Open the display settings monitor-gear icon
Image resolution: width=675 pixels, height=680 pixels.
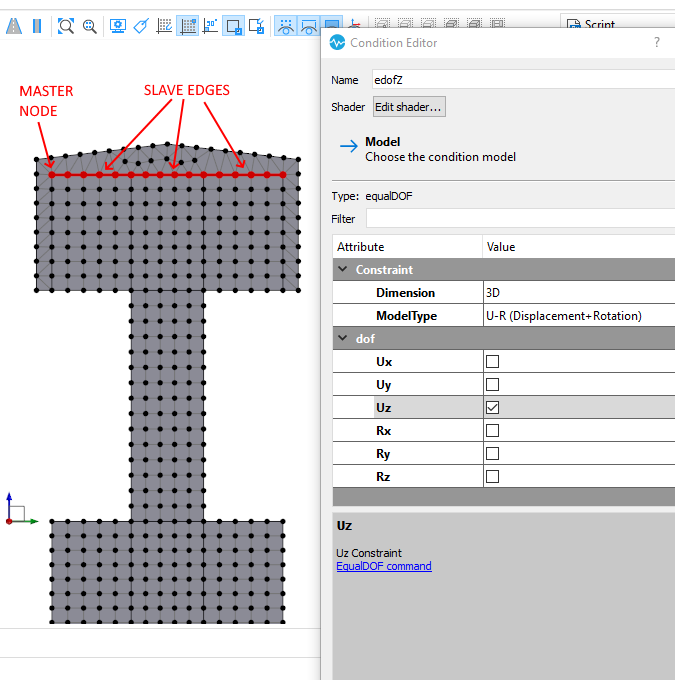(118, 26)
